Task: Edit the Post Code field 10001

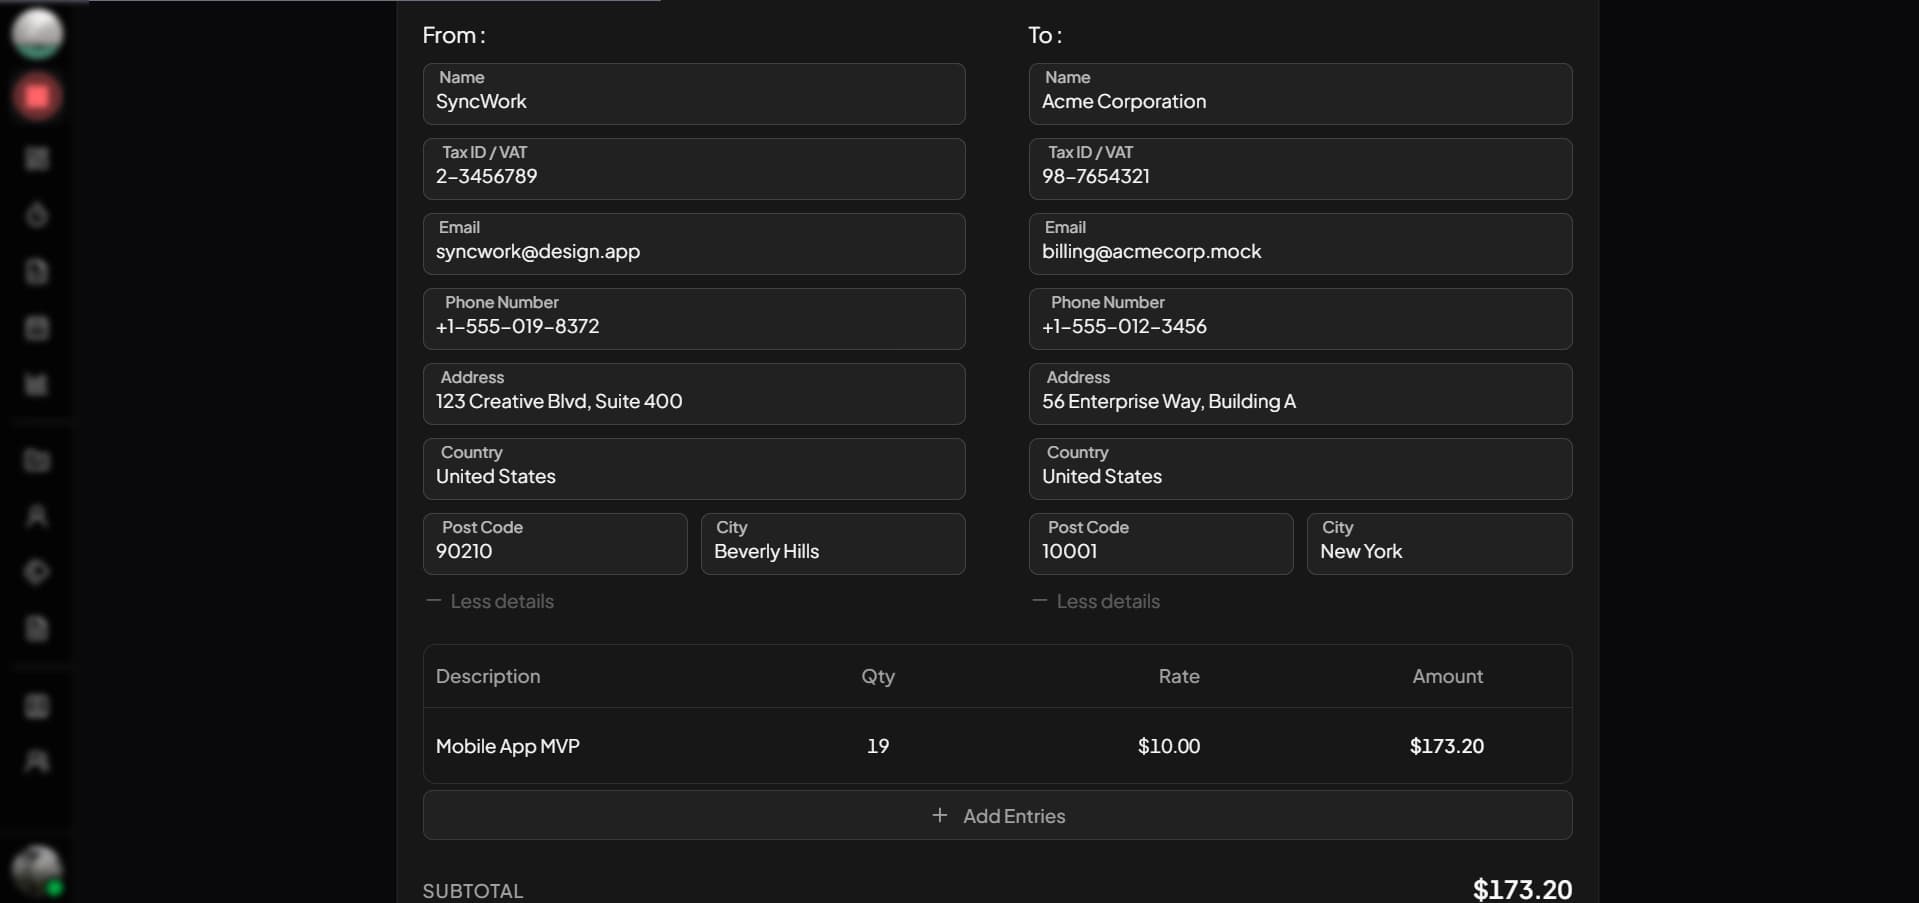Action: 1161,544
